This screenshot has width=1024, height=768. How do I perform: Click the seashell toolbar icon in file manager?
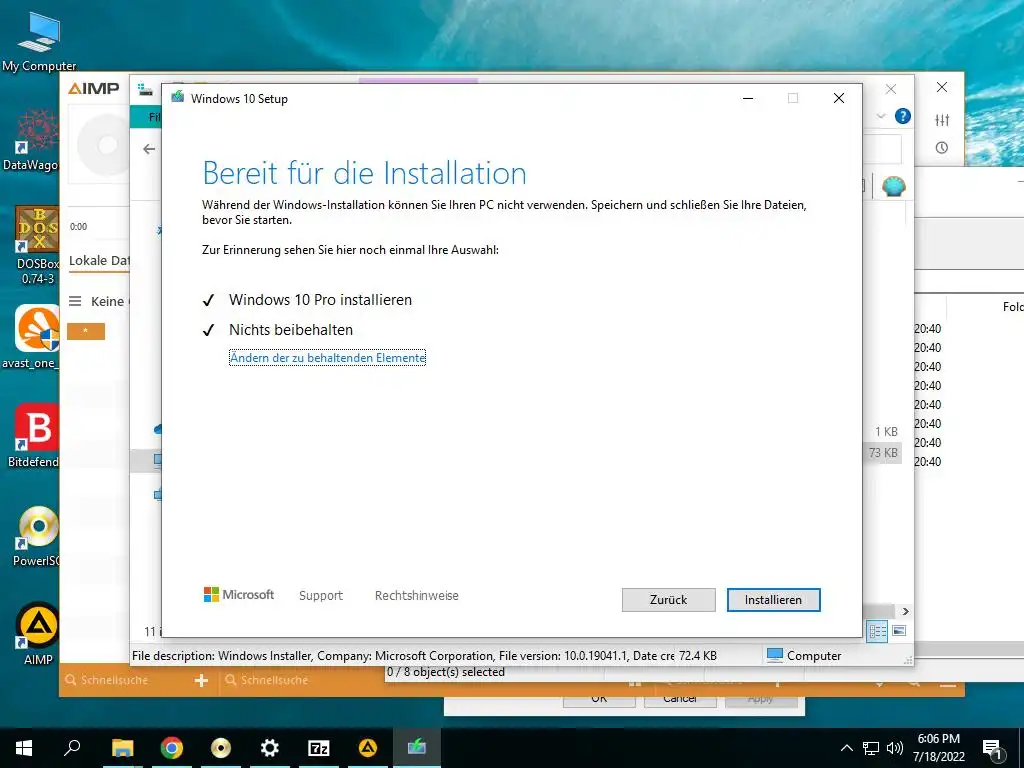[893, 187]
